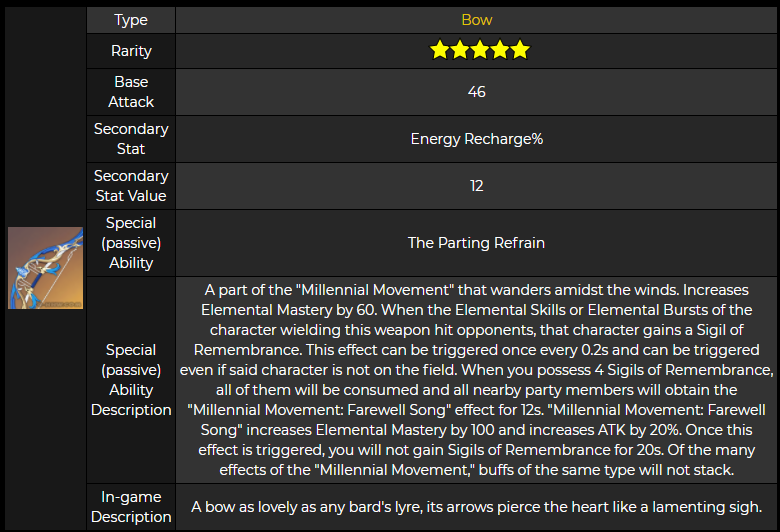Select the bard's lyre in-game description text
Image resolution: width=780 pixels, height=532 pixels.
click(477, 507)
